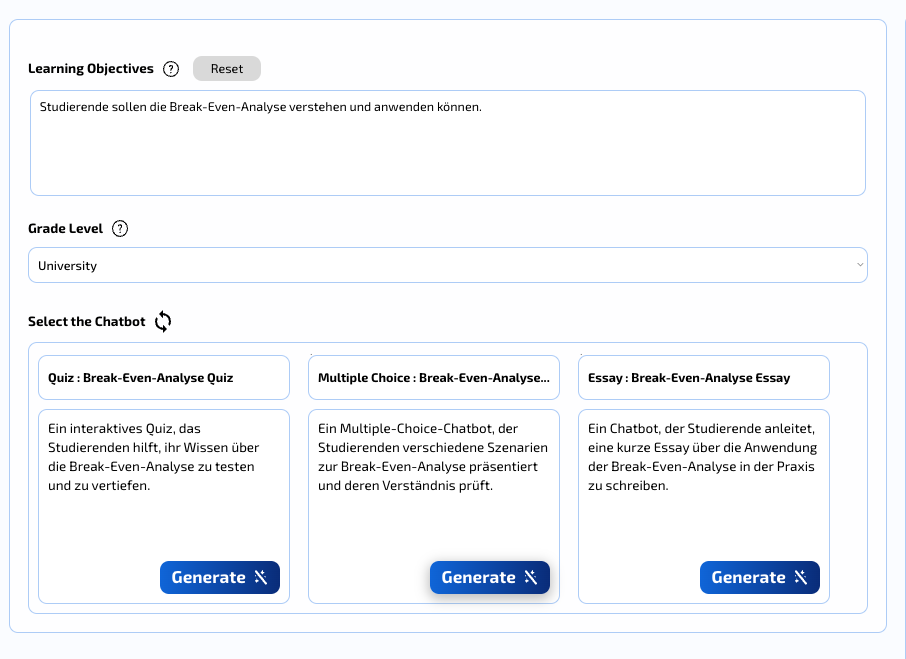Click the help icon beside Learning Objectives

[171, 69]
